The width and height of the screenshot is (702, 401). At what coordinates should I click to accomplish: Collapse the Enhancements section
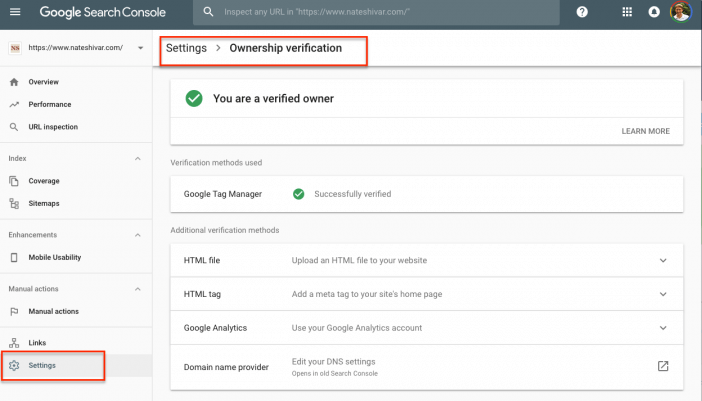click(138, 235)
